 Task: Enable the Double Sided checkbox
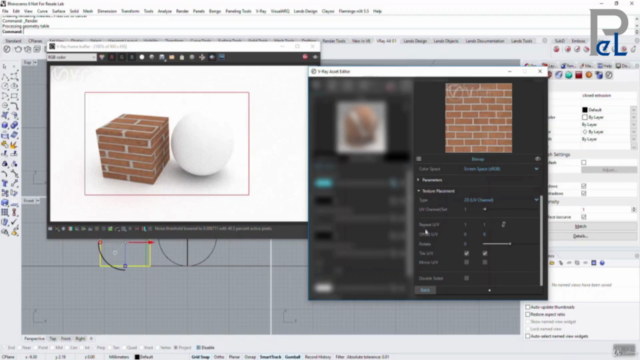[467, 278]
